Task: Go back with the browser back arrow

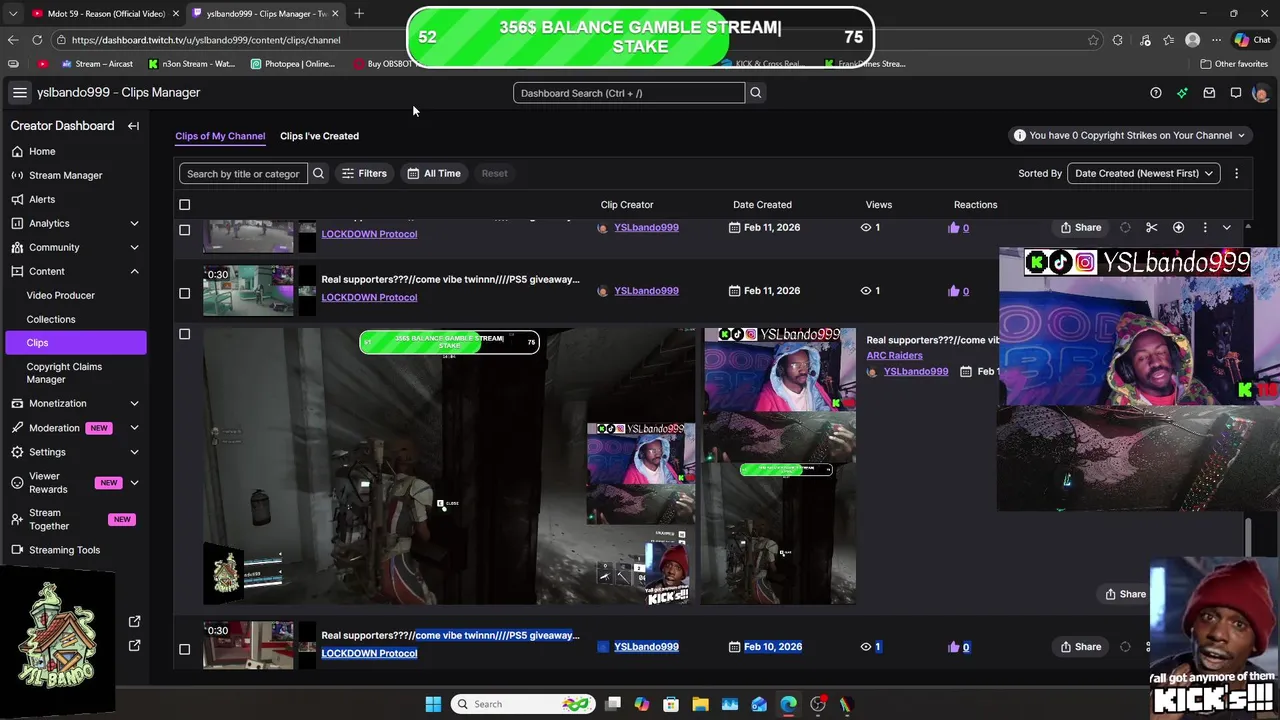Action: click(x=13, y=40)
